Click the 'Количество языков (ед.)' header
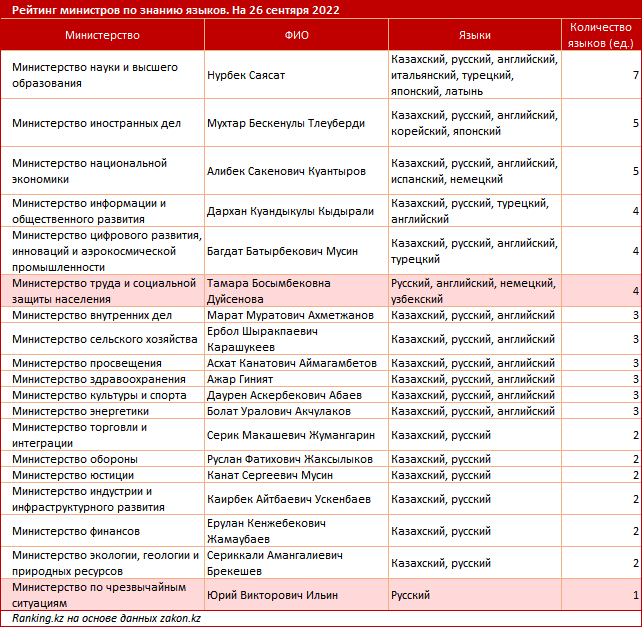Image resolution: width=642 pixels, height=627 pixels. (600, 35)
